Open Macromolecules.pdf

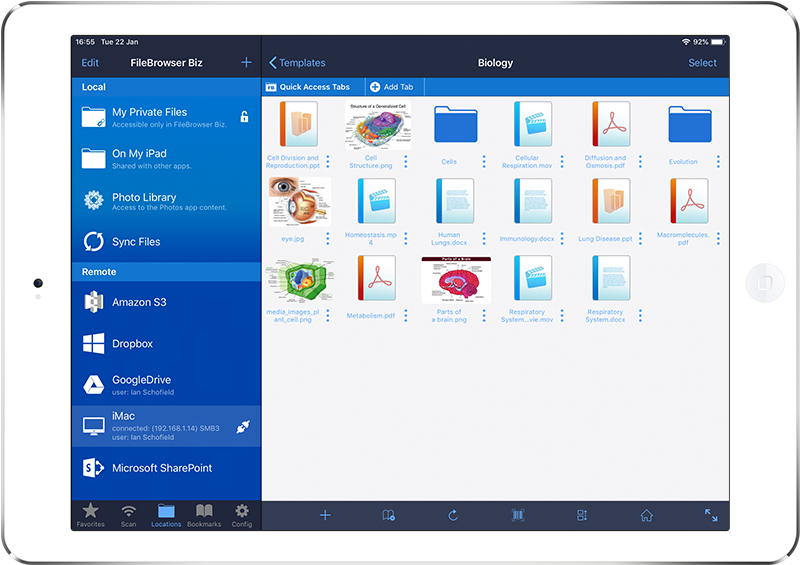pos(689,201)
